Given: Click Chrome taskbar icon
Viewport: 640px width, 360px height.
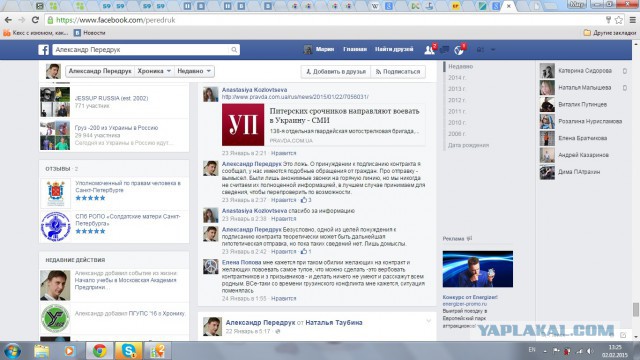Looking at the screenshot, I should pyautogui.click(x=99, y=351).
